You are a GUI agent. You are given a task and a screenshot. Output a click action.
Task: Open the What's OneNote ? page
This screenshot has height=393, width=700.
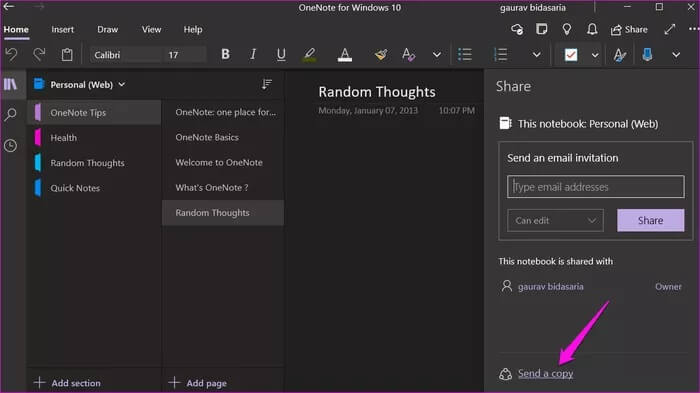point(223,188)
